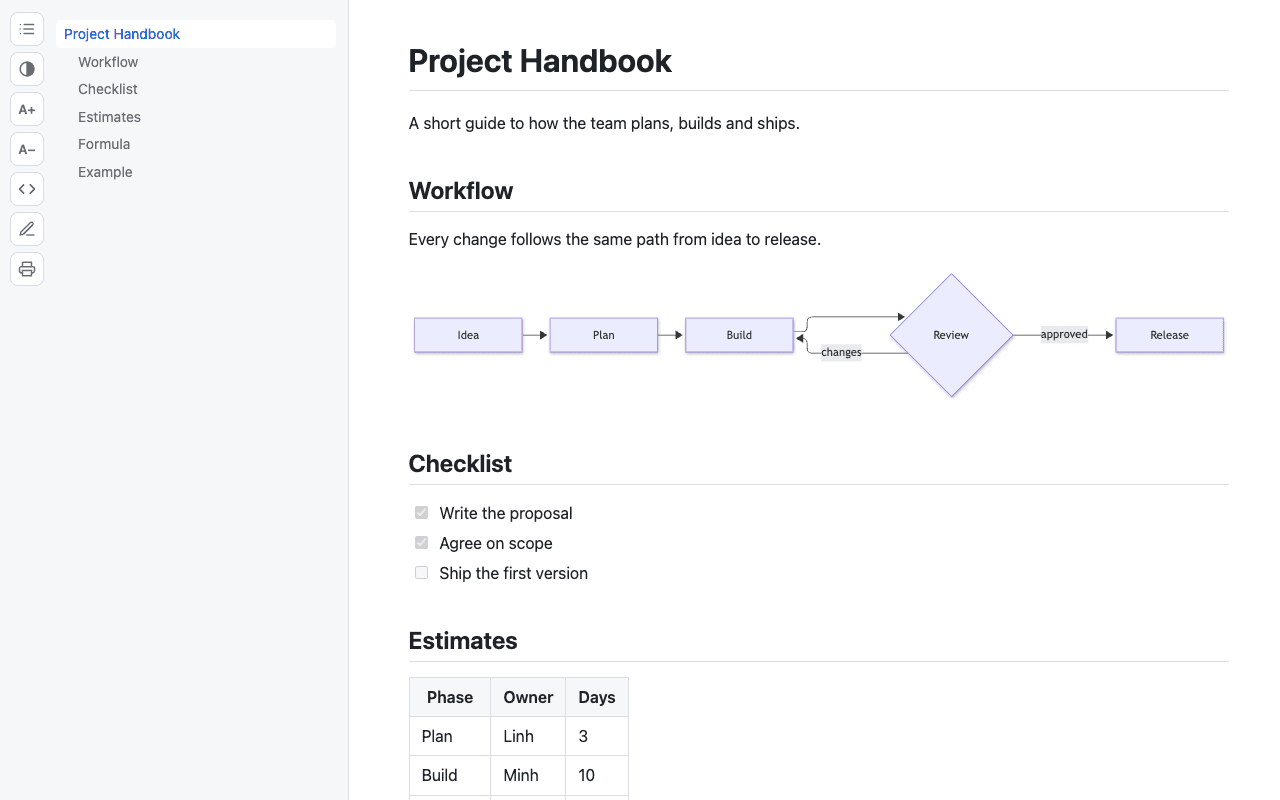Image resolution: width=1280 pixels, height=800 pixels.
Task: Select the Release node in the flowchart
Action: tap(1169, 335)
